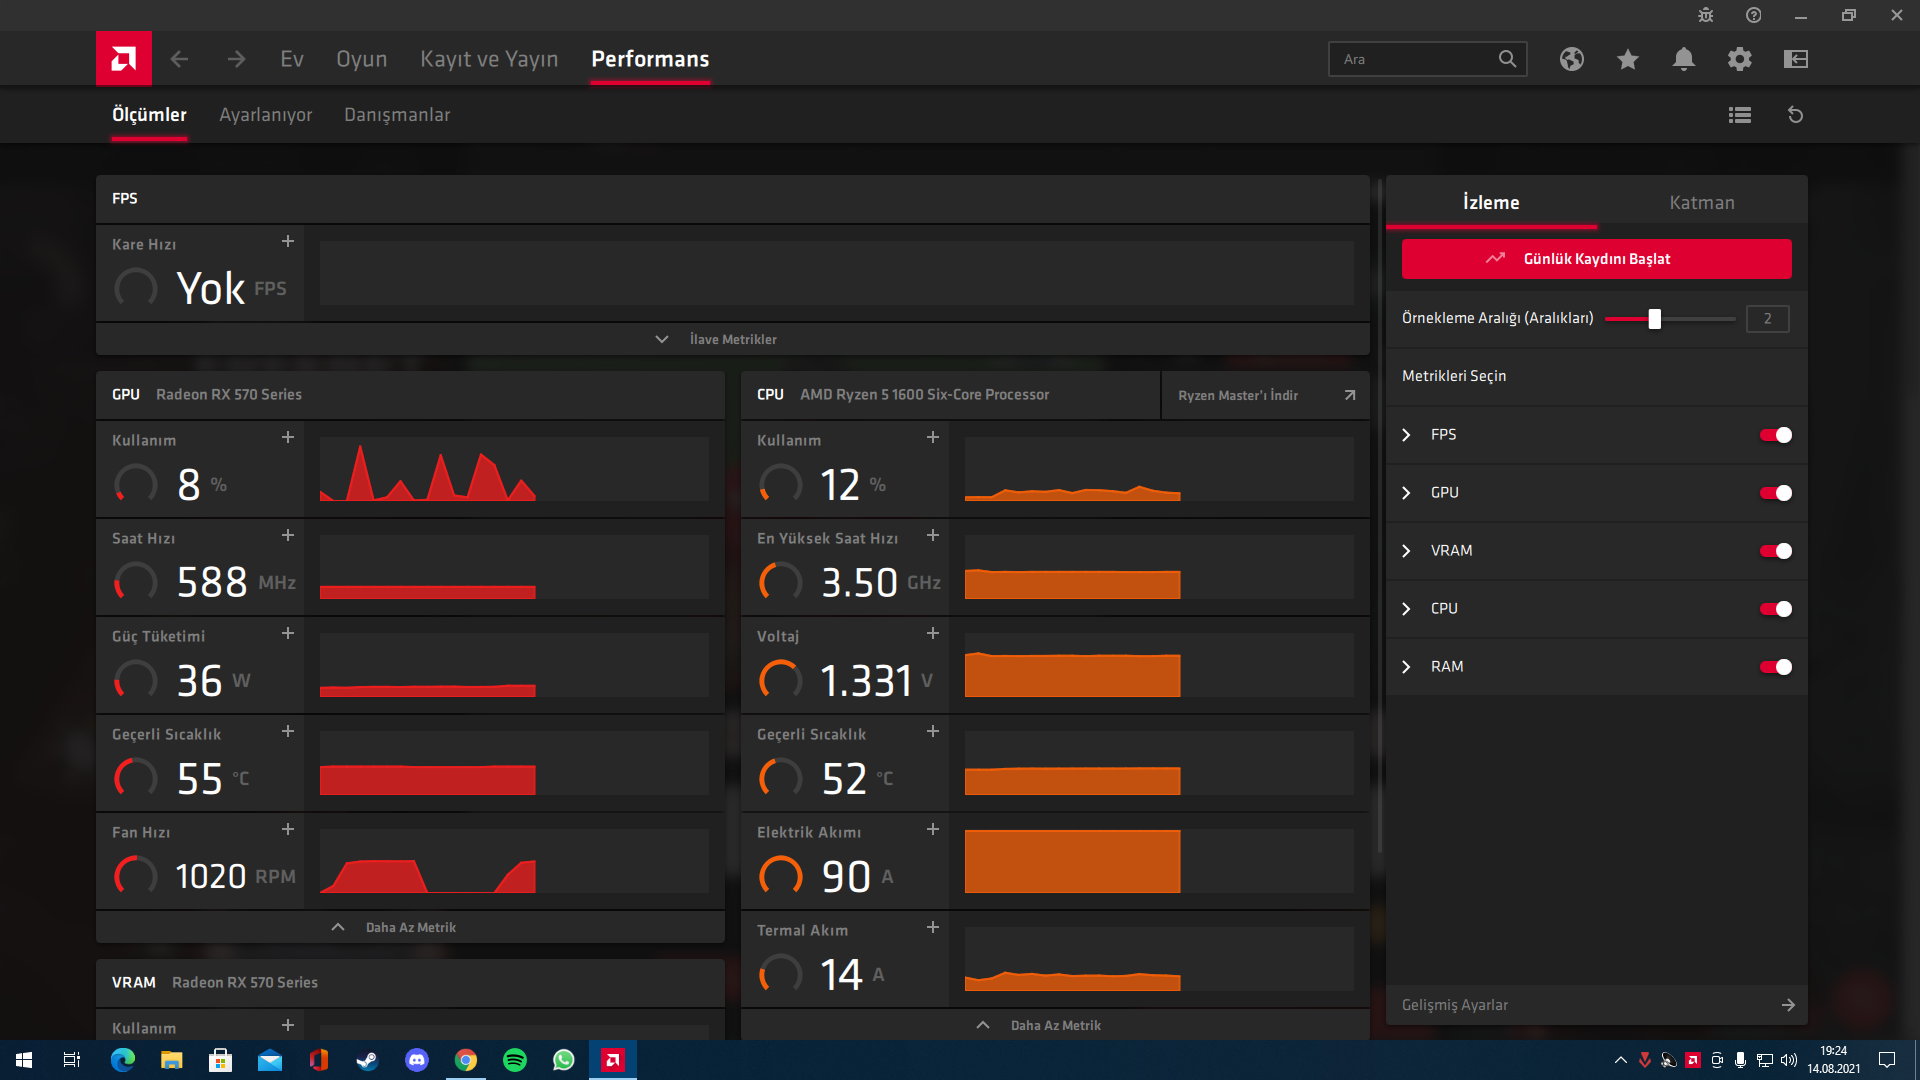Open the Kayıt ve Yayın tab
The image size is (1920, 1080).
tap(489, 59)
